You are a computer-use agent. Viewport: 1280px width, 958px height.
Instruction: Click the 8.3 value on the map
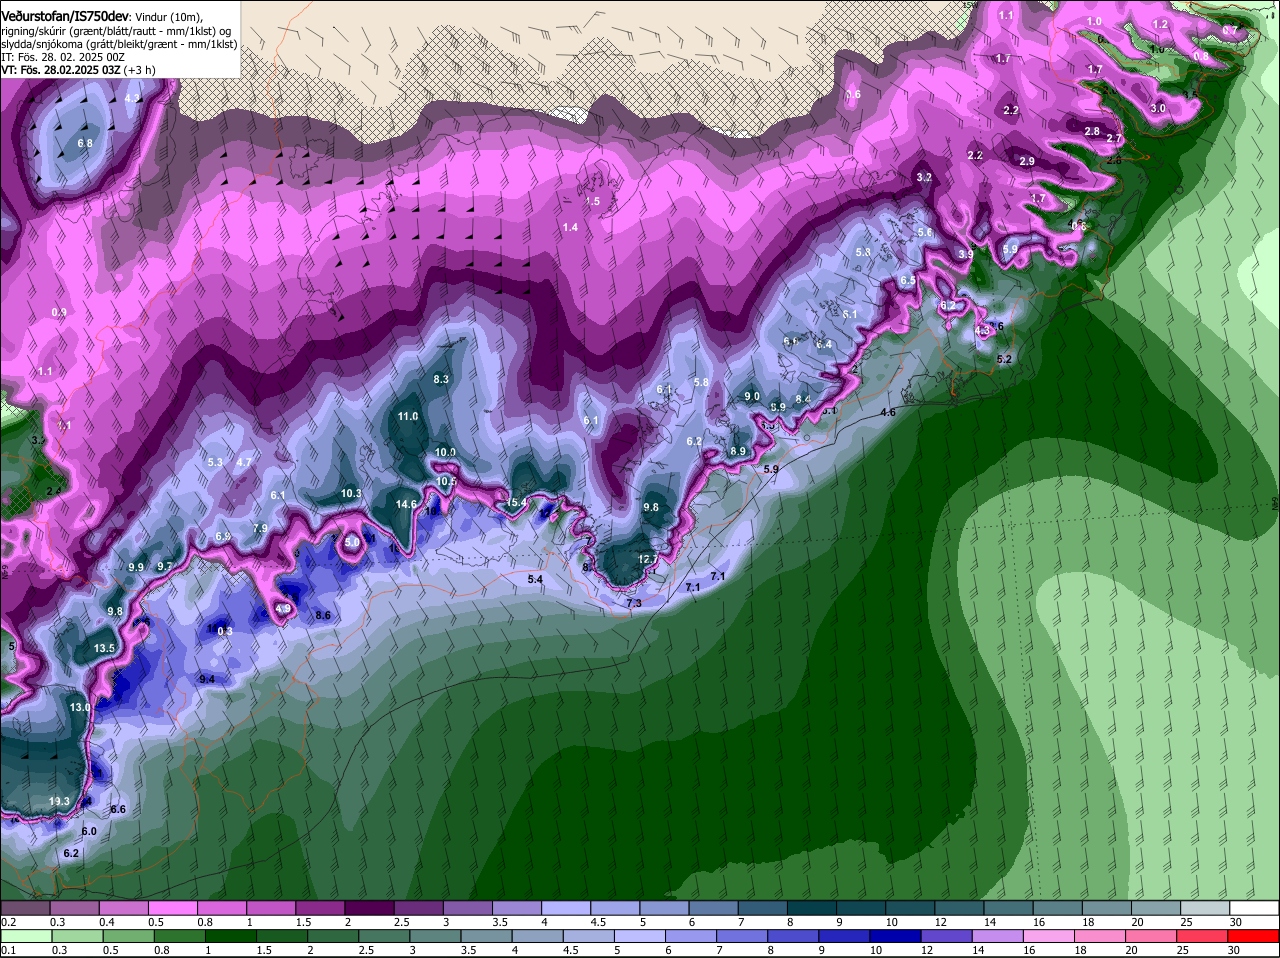click(441, 379)
